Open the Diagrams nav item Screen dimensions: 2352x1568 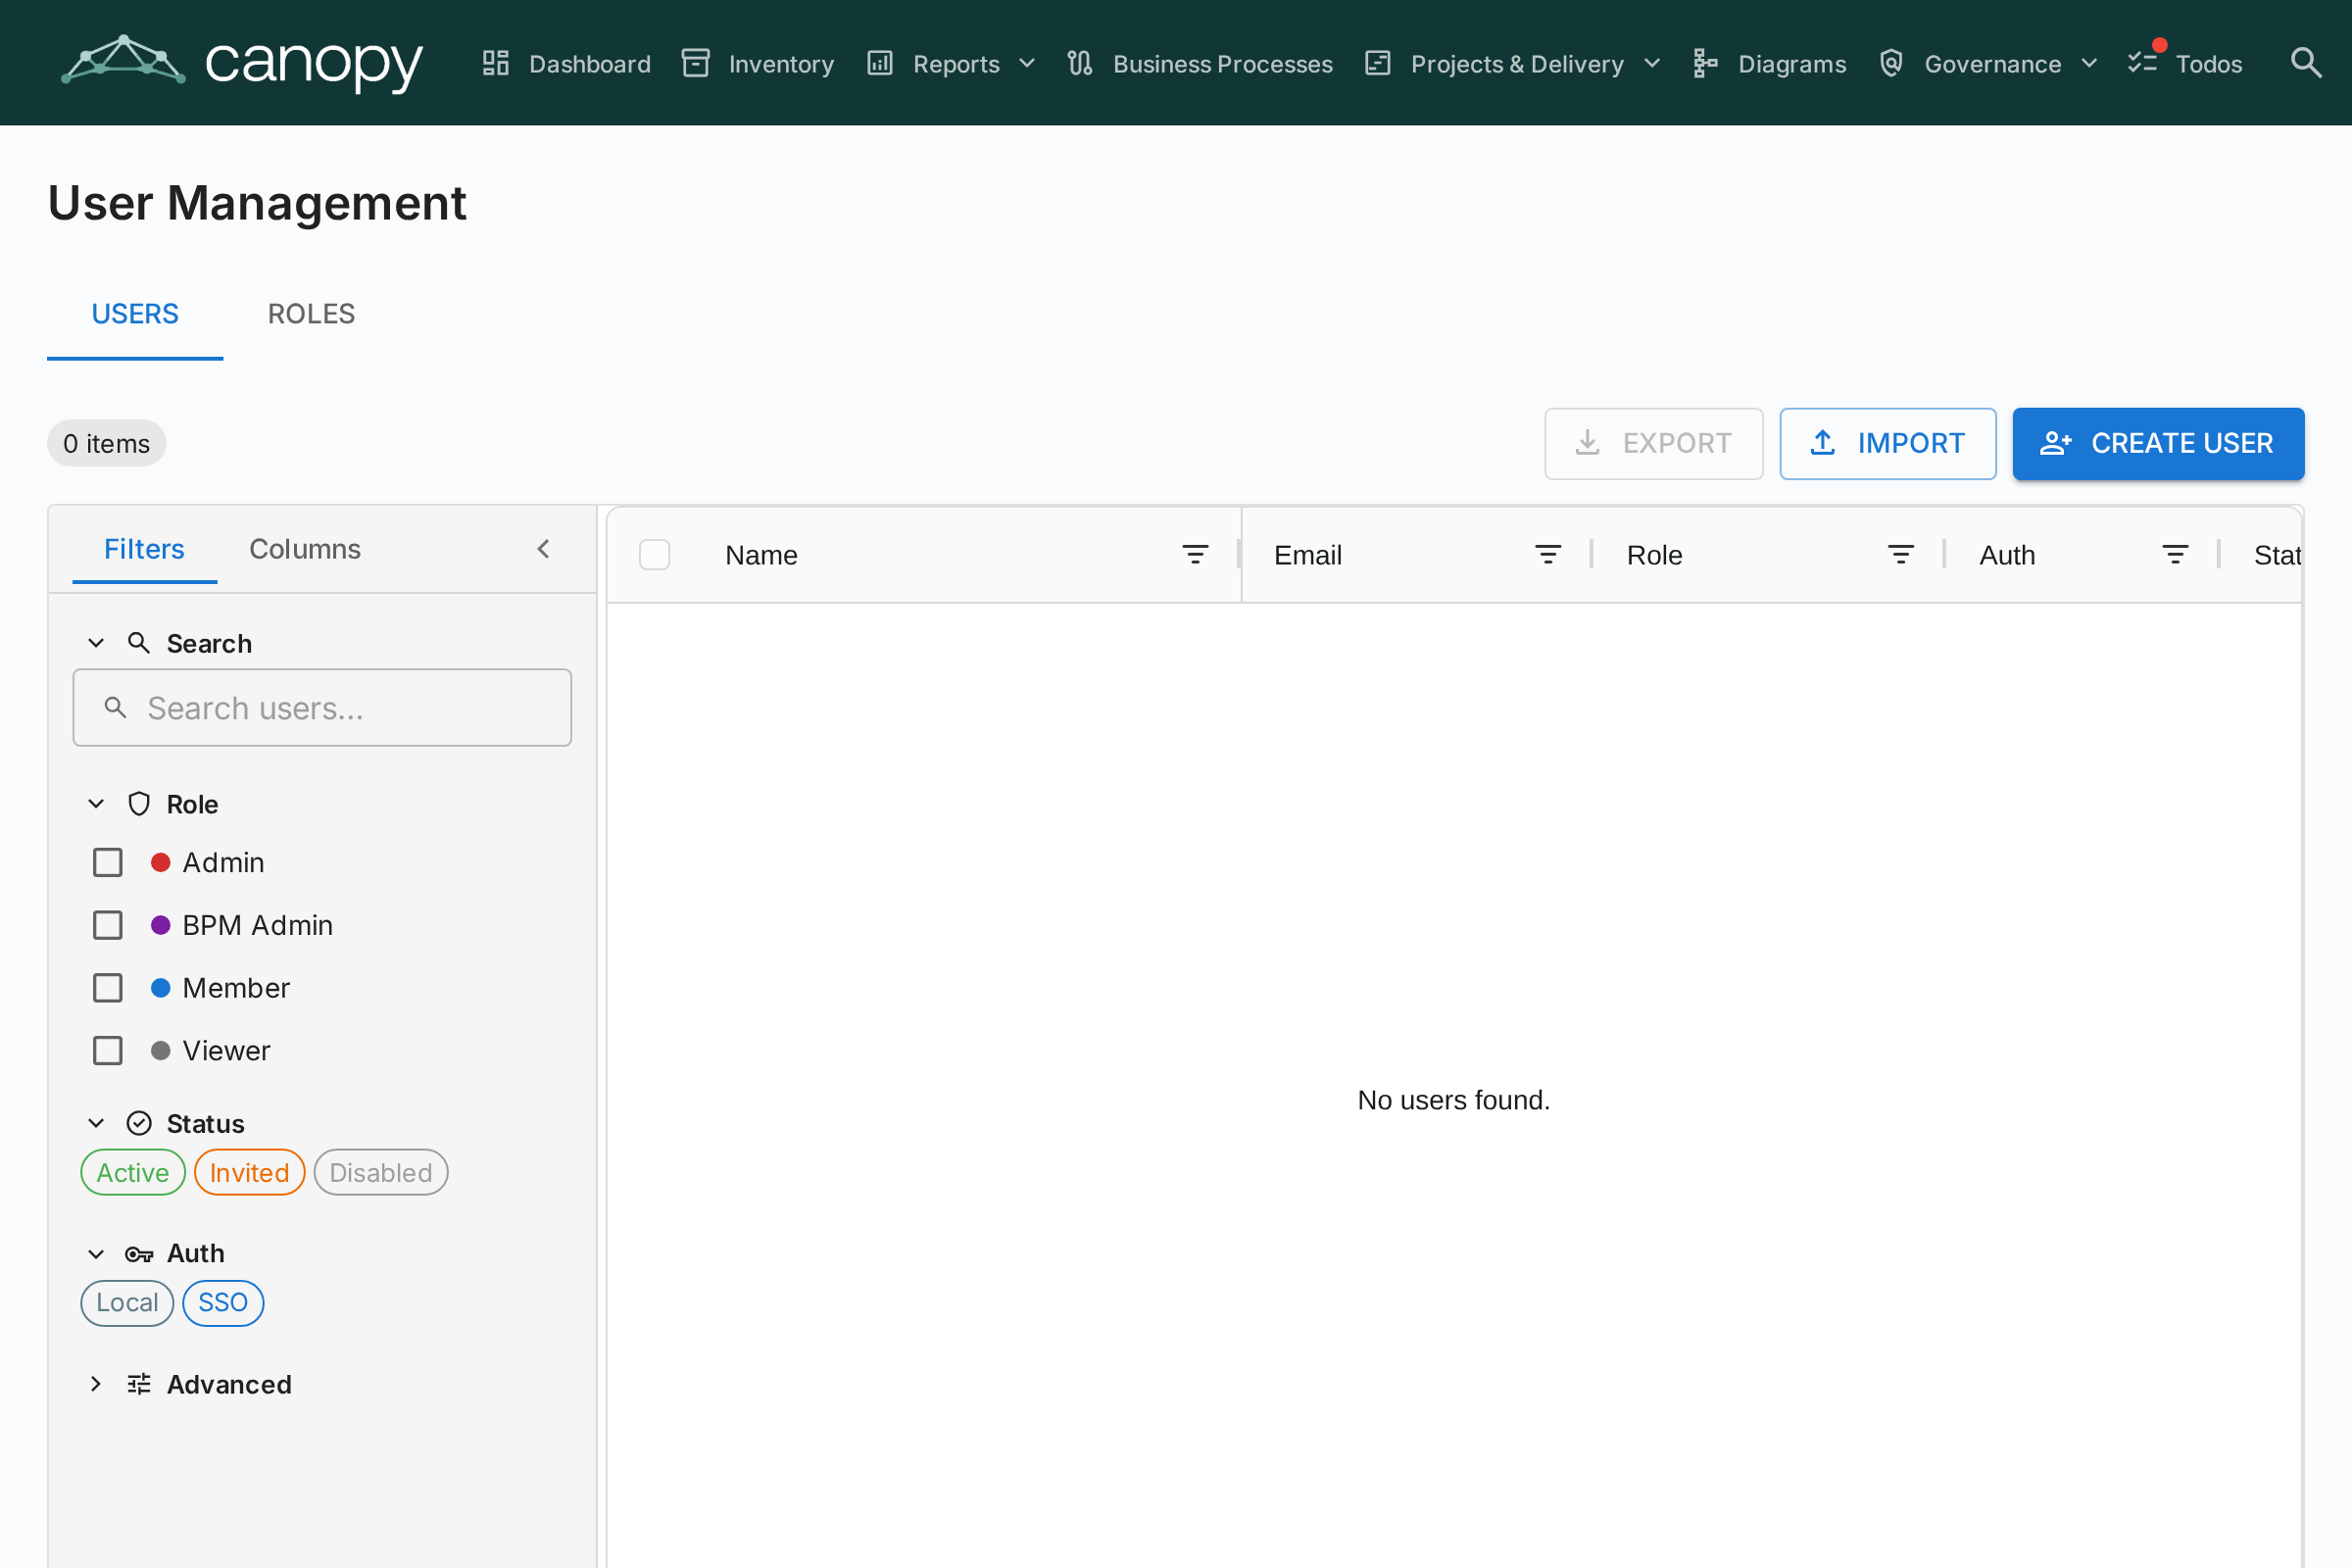click(1769, 64)
